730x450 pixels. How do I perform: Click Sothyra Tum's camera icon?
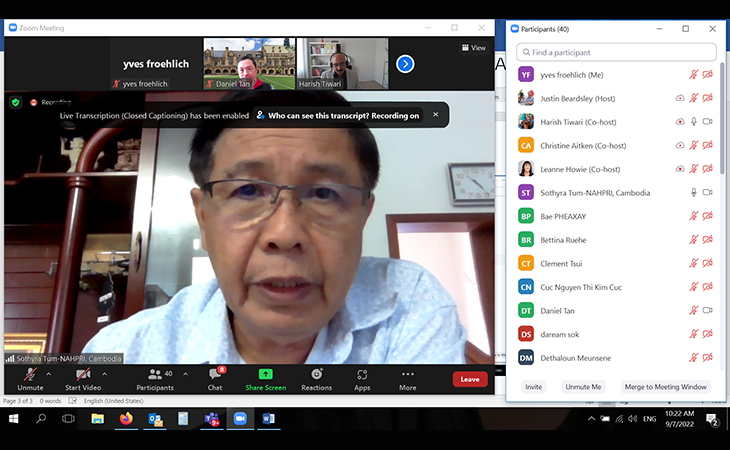(708, 192)
